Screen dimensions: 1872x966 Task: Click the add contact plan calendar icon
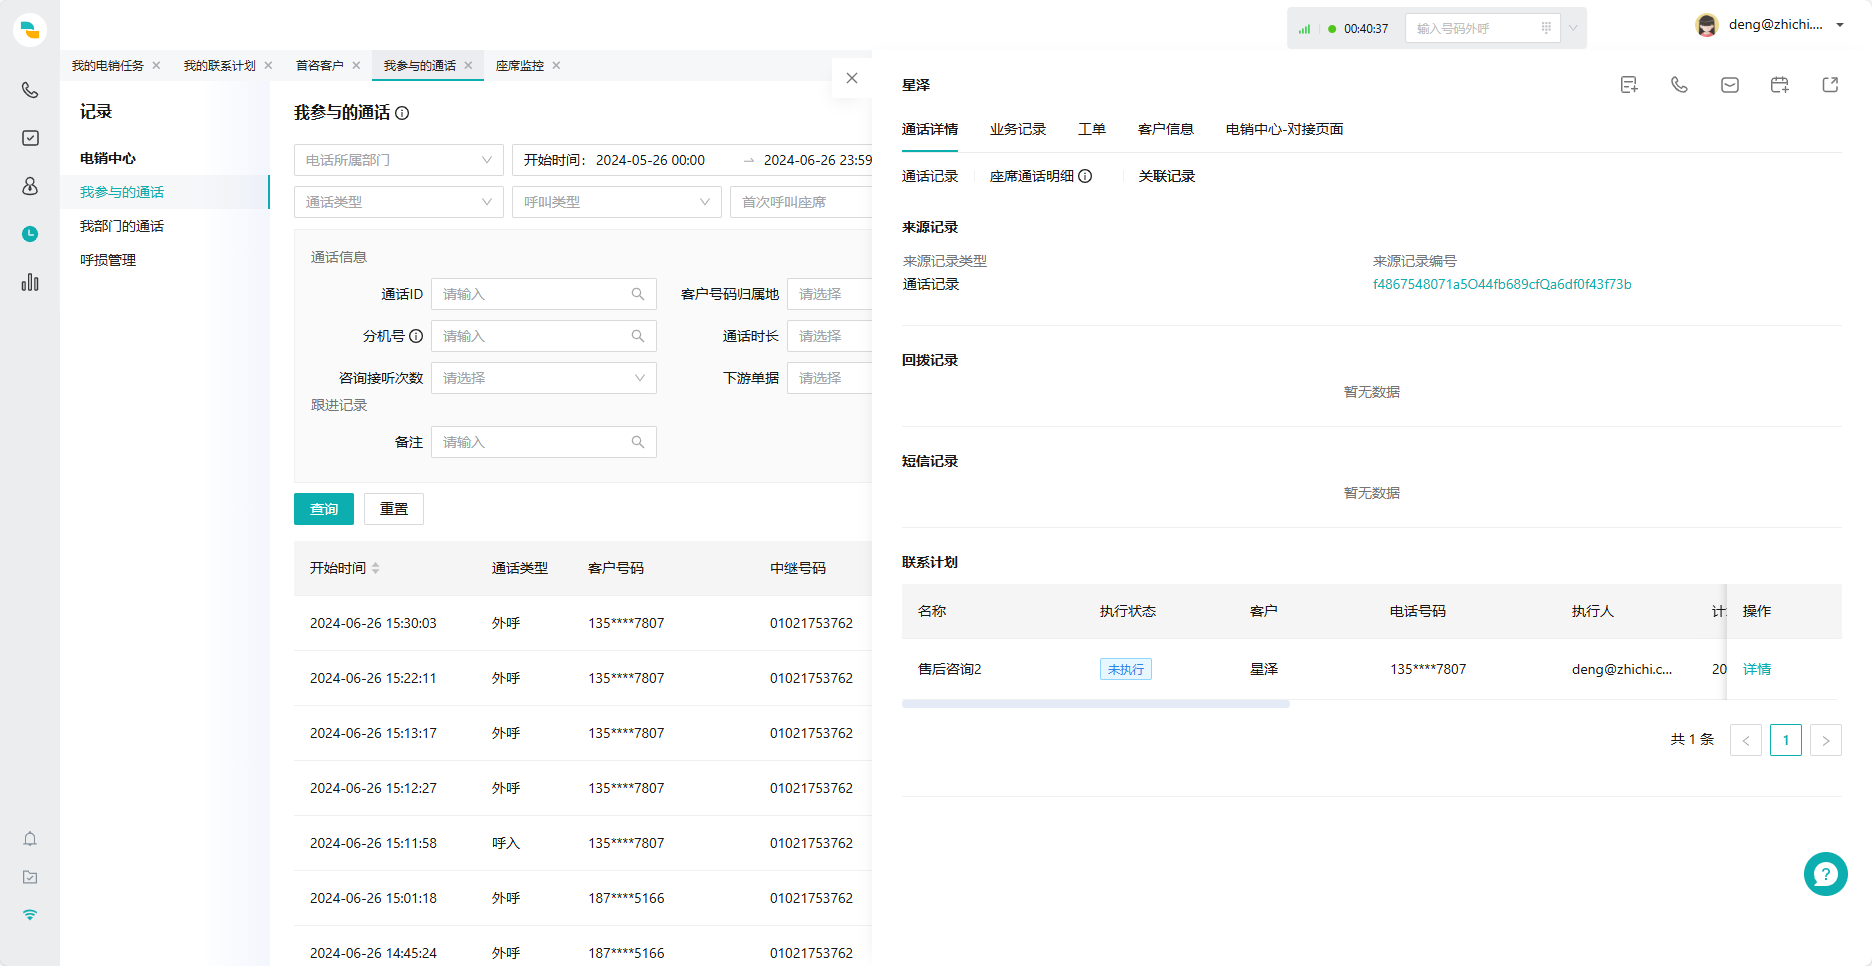(1780, 85)
